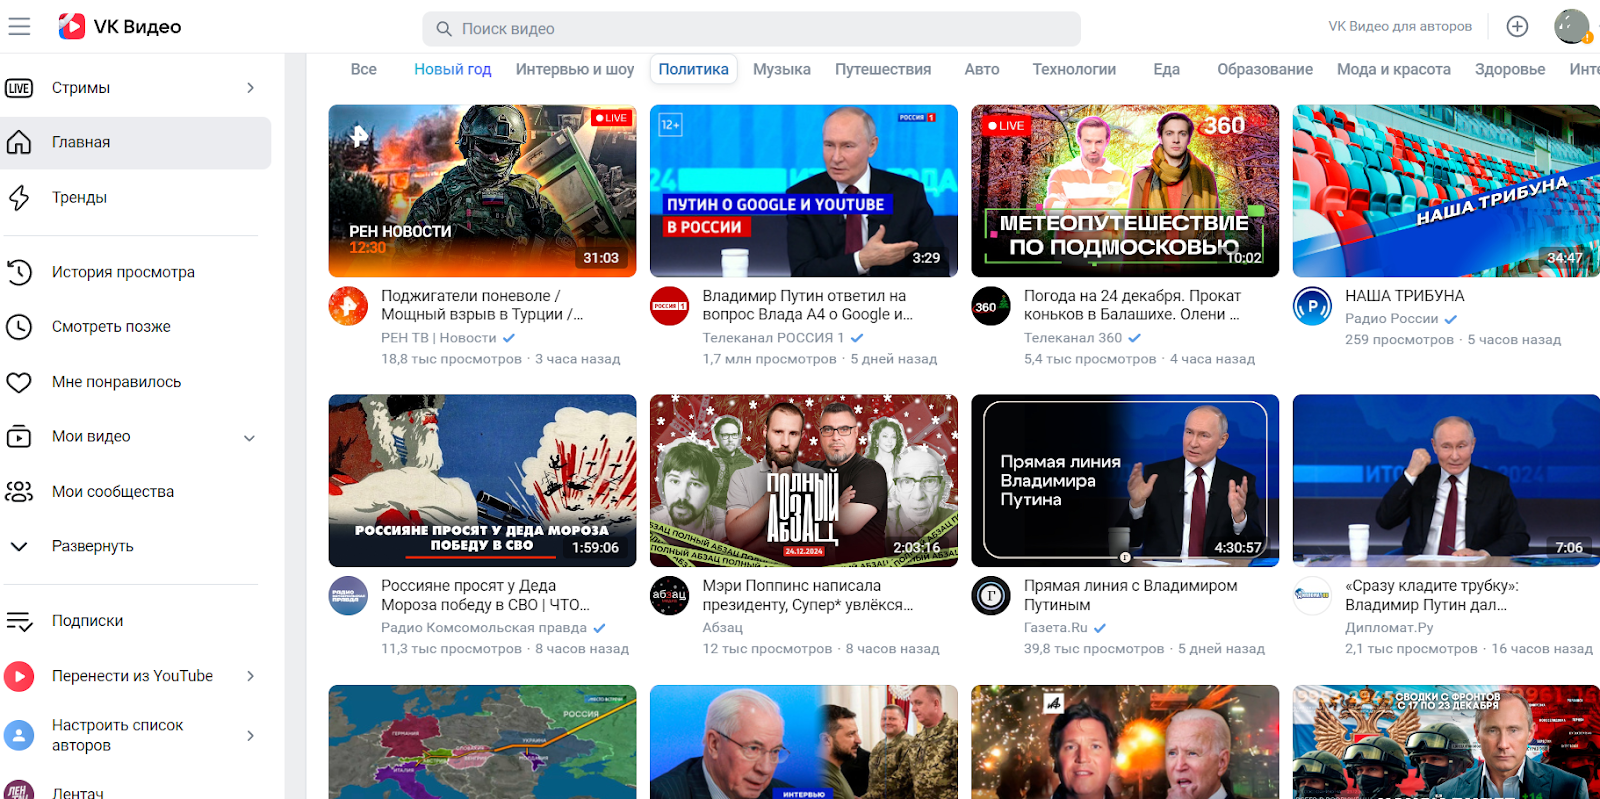This screenshot has height=799, width=1600.
Task: Select the Все category tab
Action: [364, 69]
